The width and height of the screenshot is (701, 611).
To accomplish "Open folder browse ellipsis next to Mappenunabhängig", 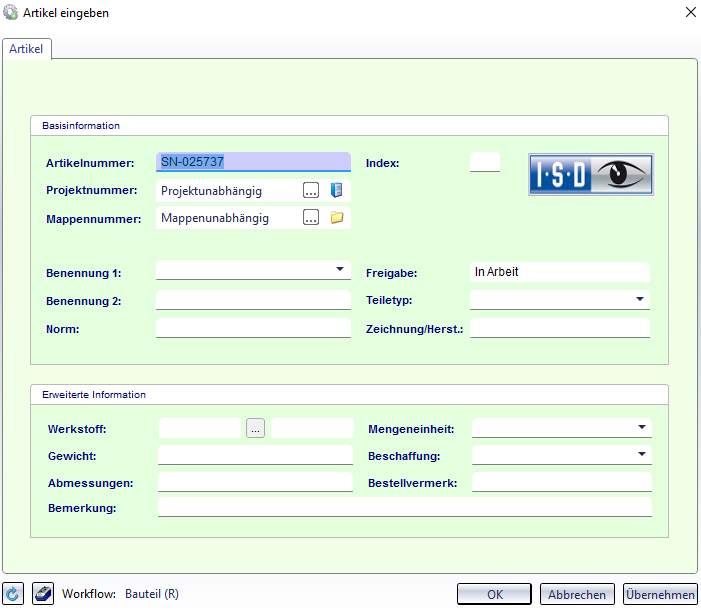I will (311, 218).
